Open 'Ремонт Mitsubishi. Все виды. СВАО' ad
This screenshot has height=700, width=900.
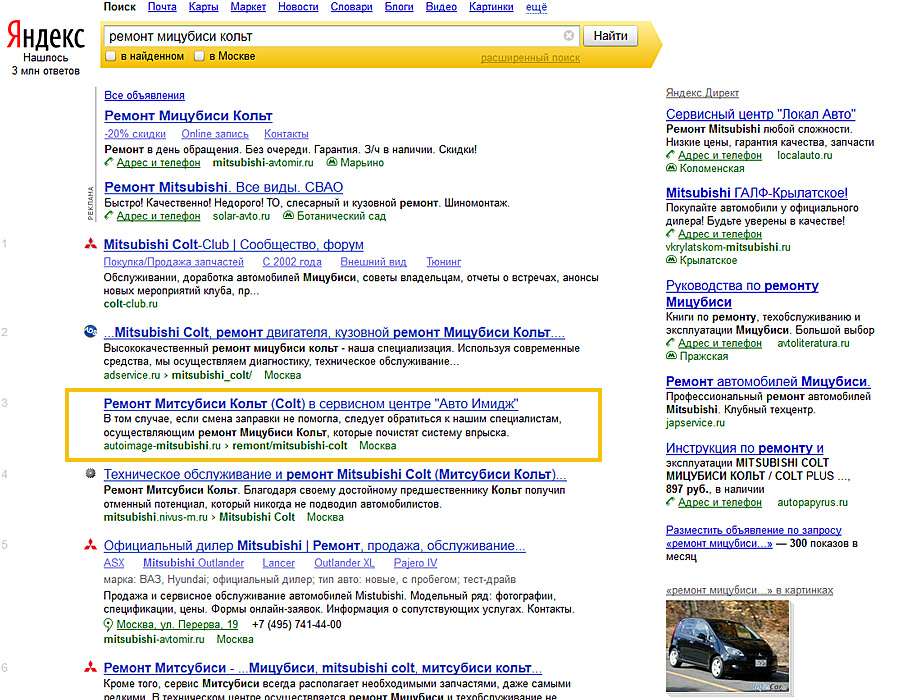[x=223, y=187]
